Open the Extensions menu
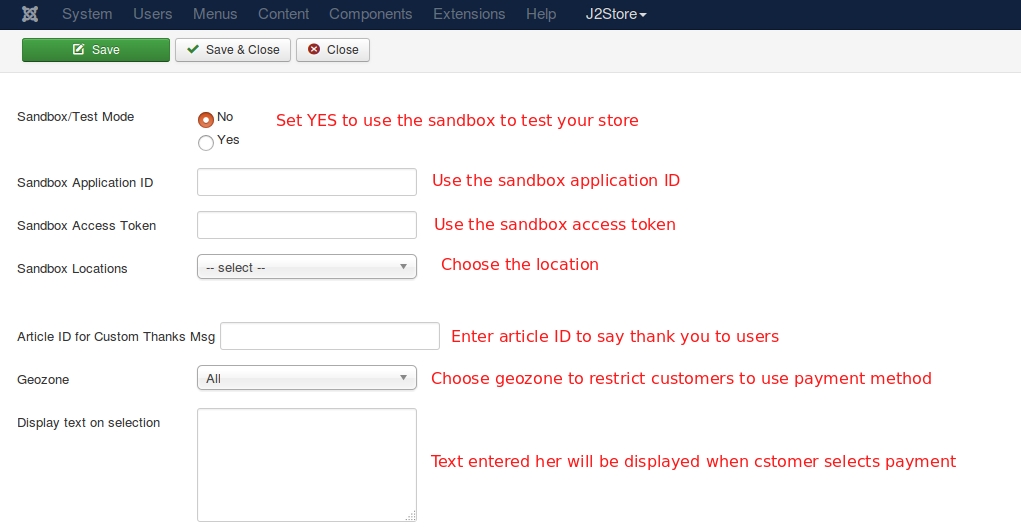The image size is (1021, 531). [x=469, y=14]
